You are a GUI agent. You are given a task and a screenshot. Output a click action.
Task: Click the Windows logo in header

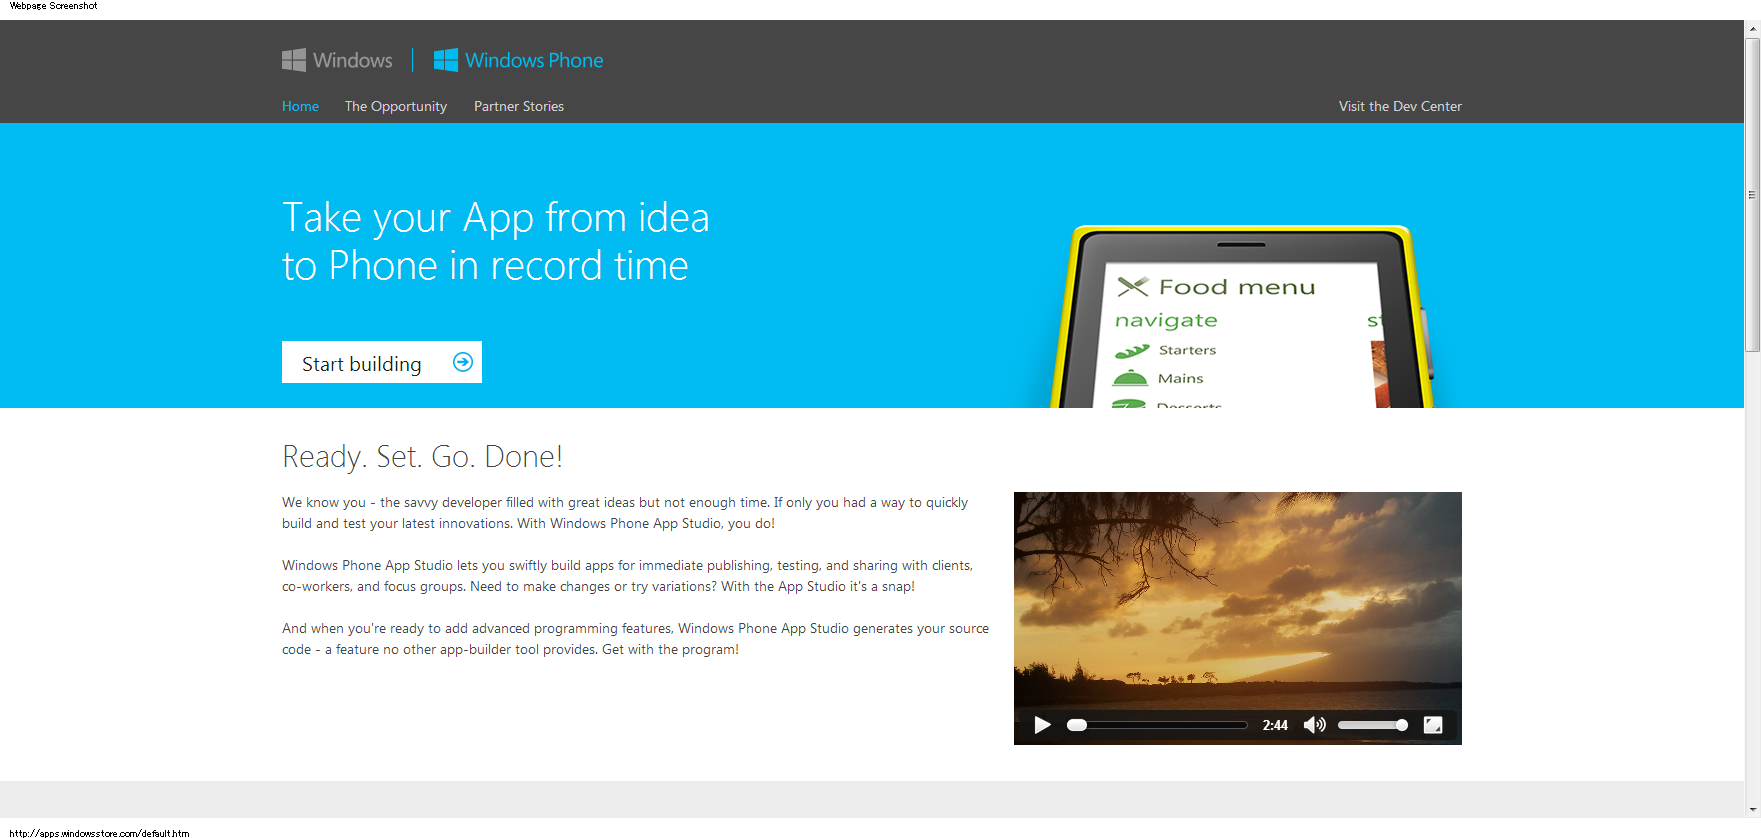coord(337,60)
